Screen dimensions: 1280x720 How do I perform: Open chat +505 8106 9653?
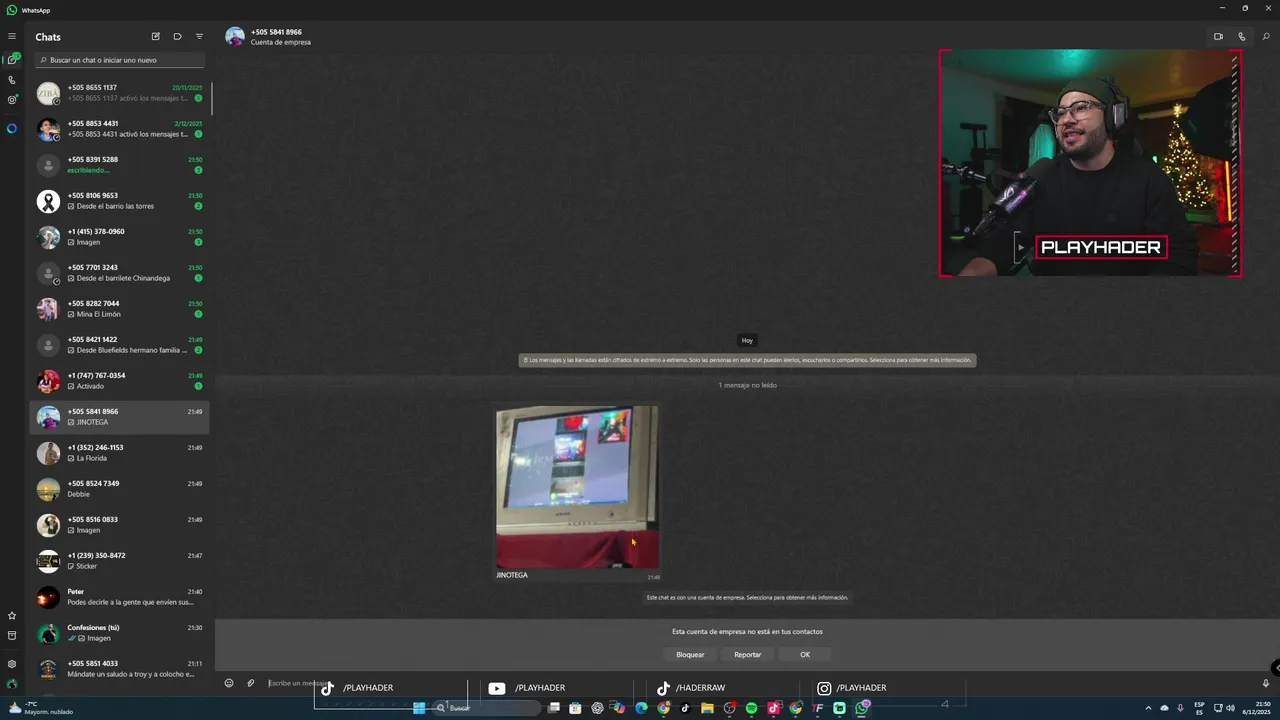[120, 201]
